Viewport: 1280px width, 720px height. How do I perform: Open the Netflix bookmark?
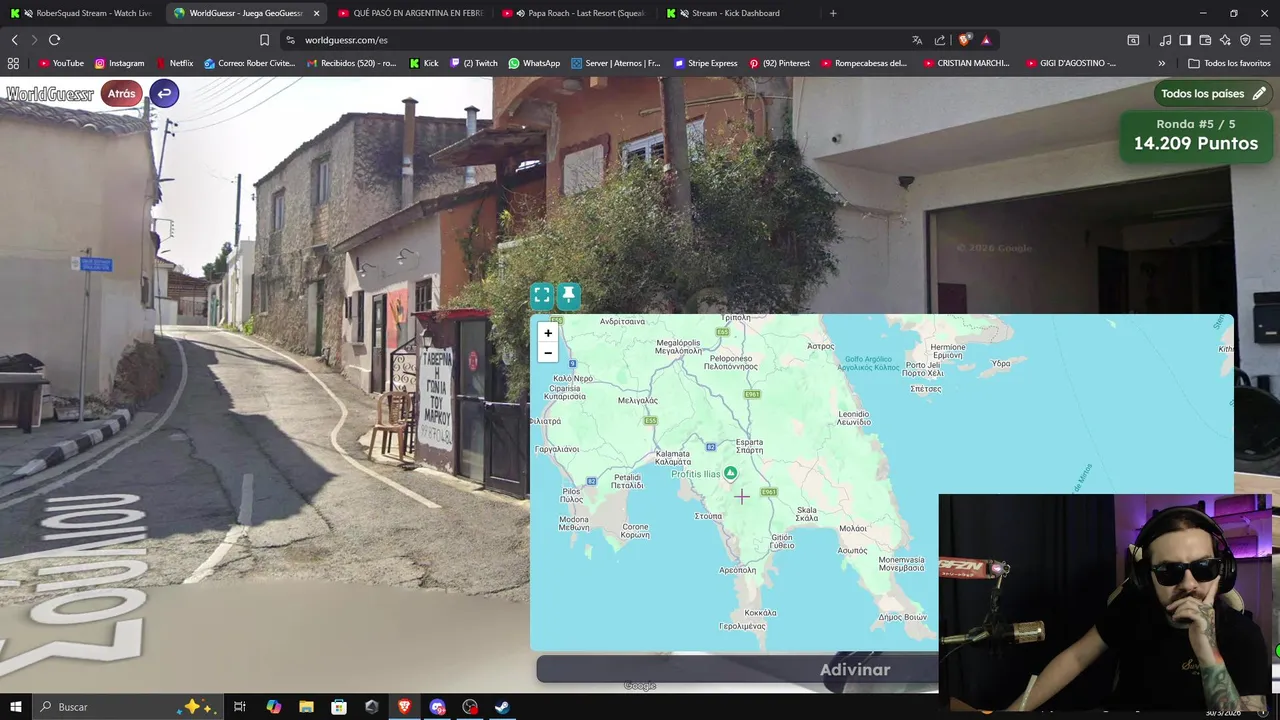(175, 63)
